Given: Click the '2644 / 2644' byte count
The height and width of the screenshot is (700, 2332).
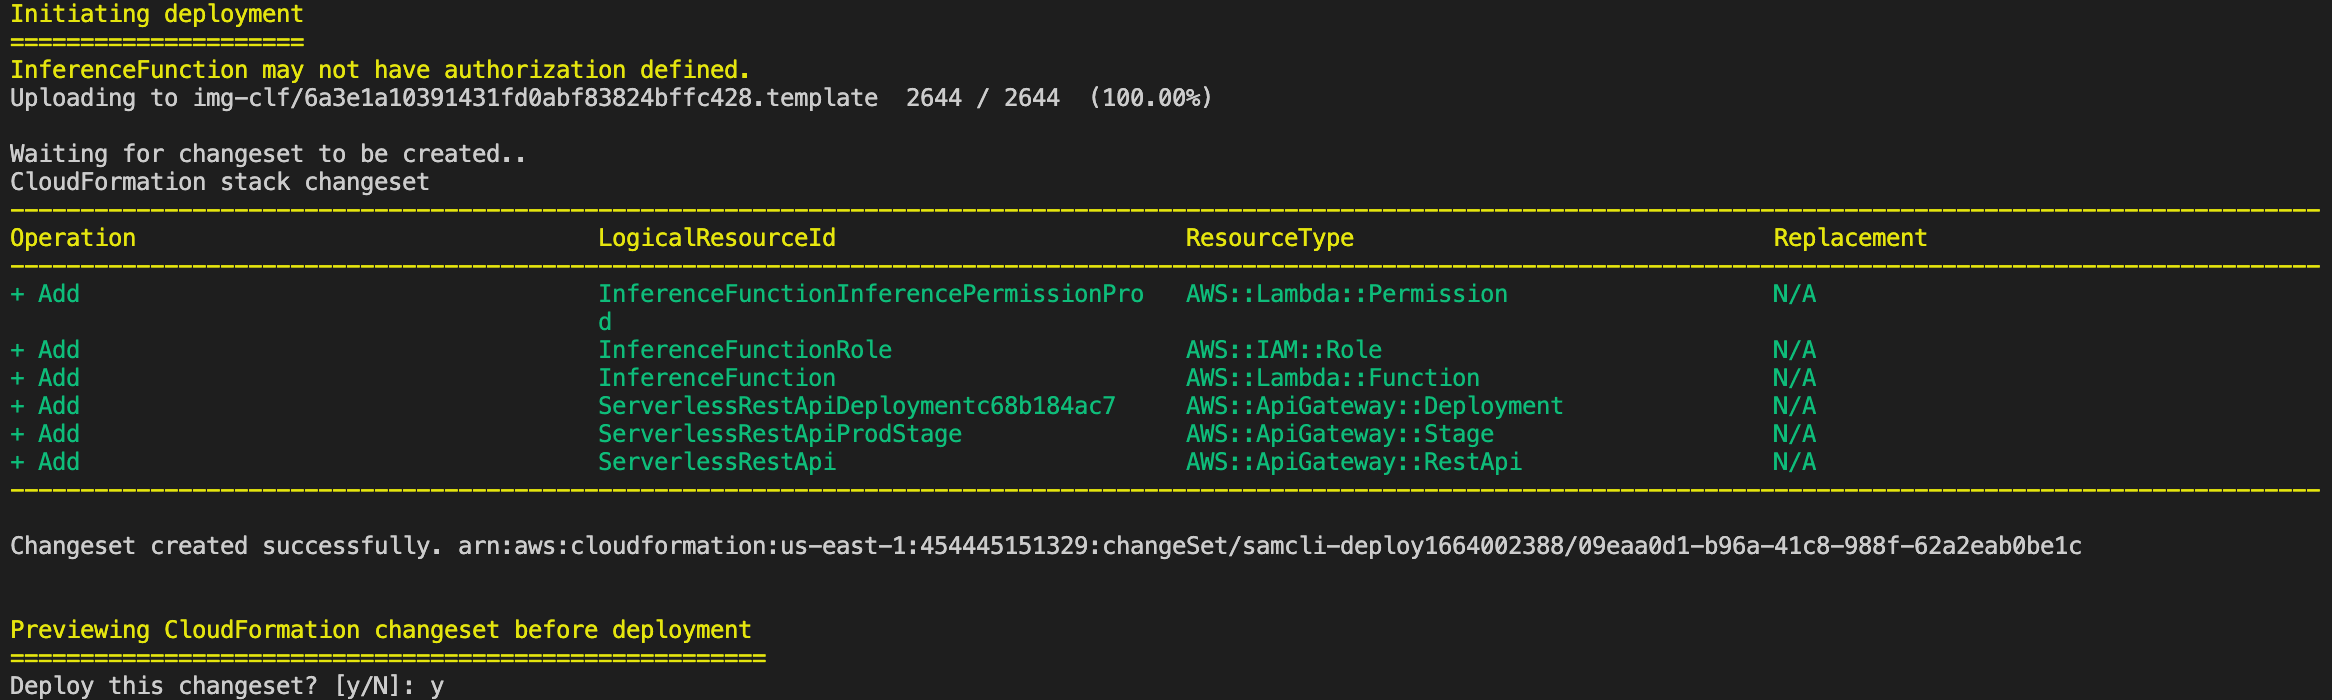Looking at the screenshot, I should coord(983,98).
